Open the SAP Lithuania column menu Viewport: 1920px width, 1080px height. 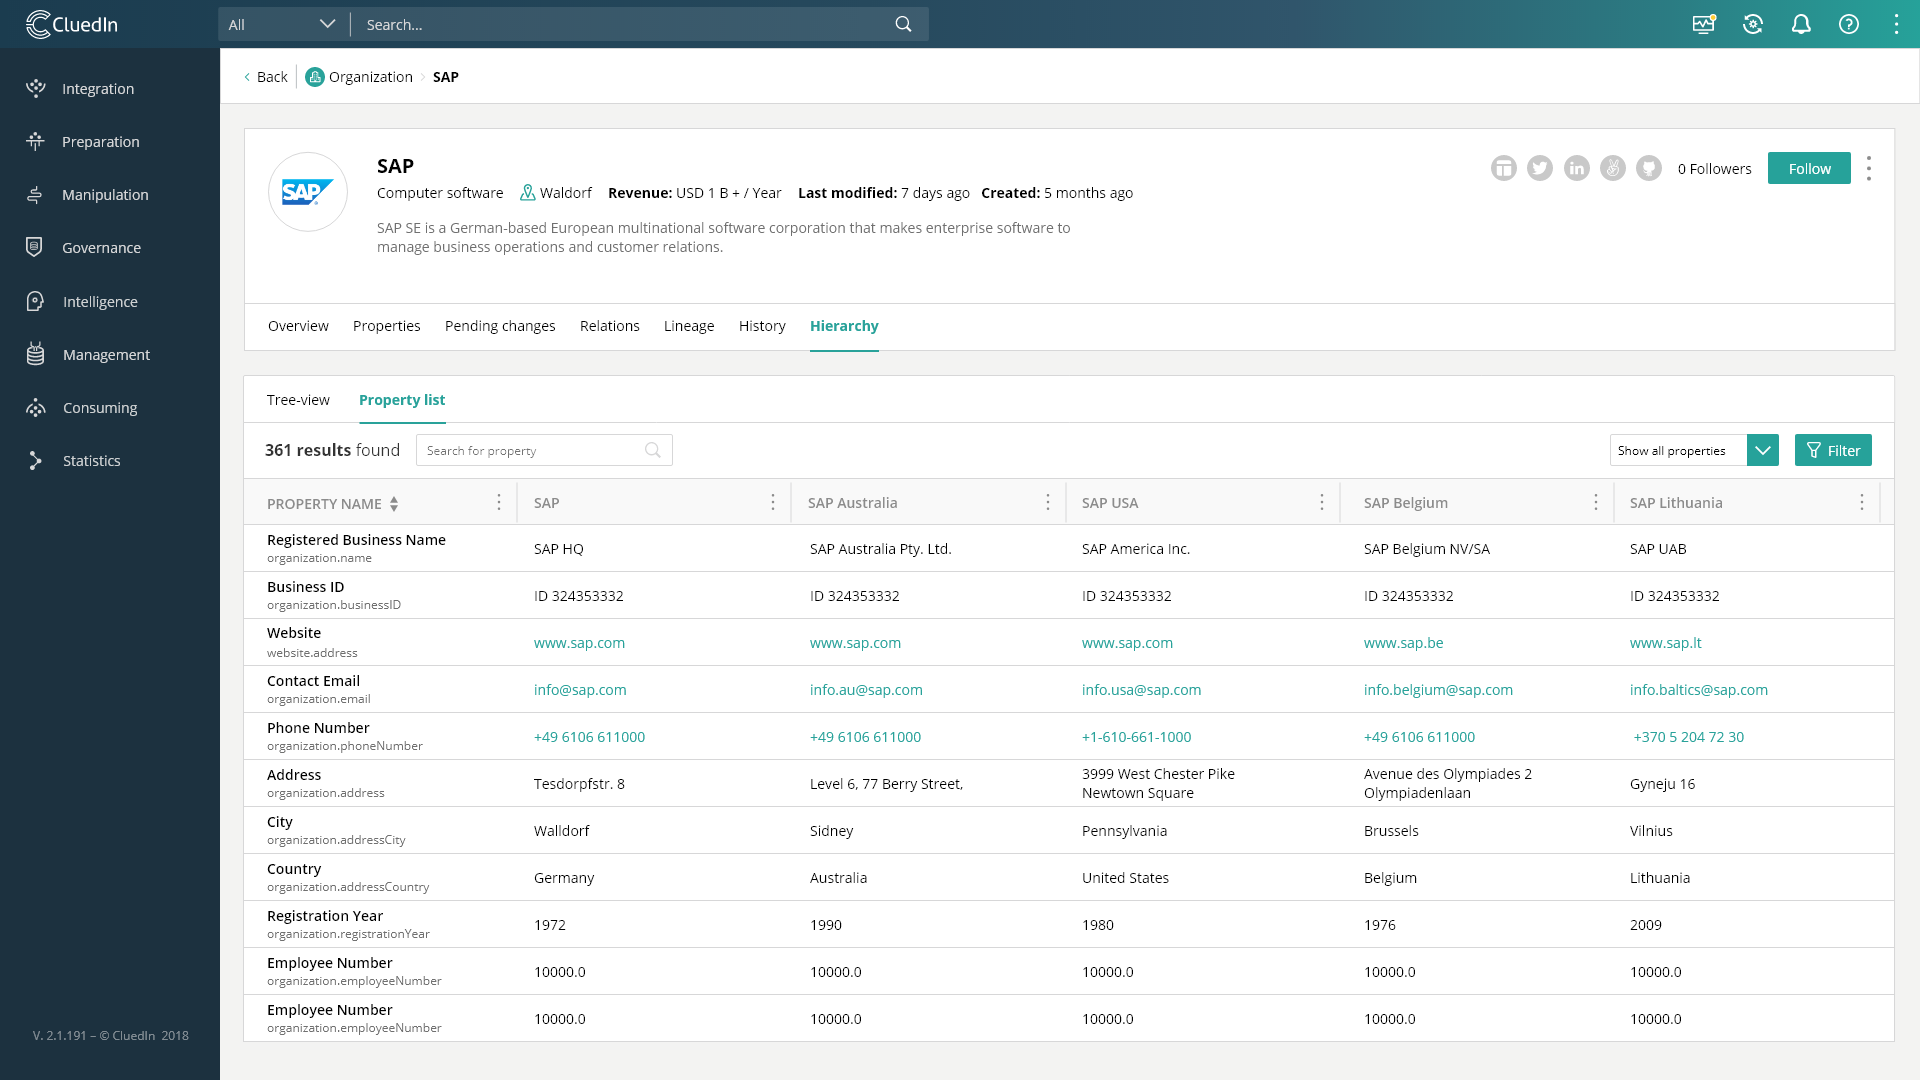pos(1862,502)
